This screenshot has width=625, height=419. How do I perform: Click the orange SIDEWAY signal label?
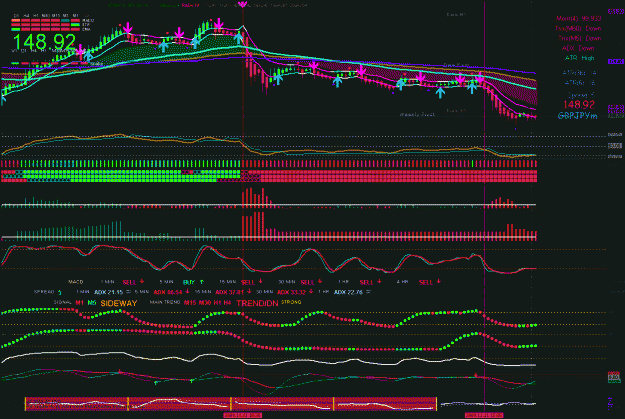coord(119,303)
